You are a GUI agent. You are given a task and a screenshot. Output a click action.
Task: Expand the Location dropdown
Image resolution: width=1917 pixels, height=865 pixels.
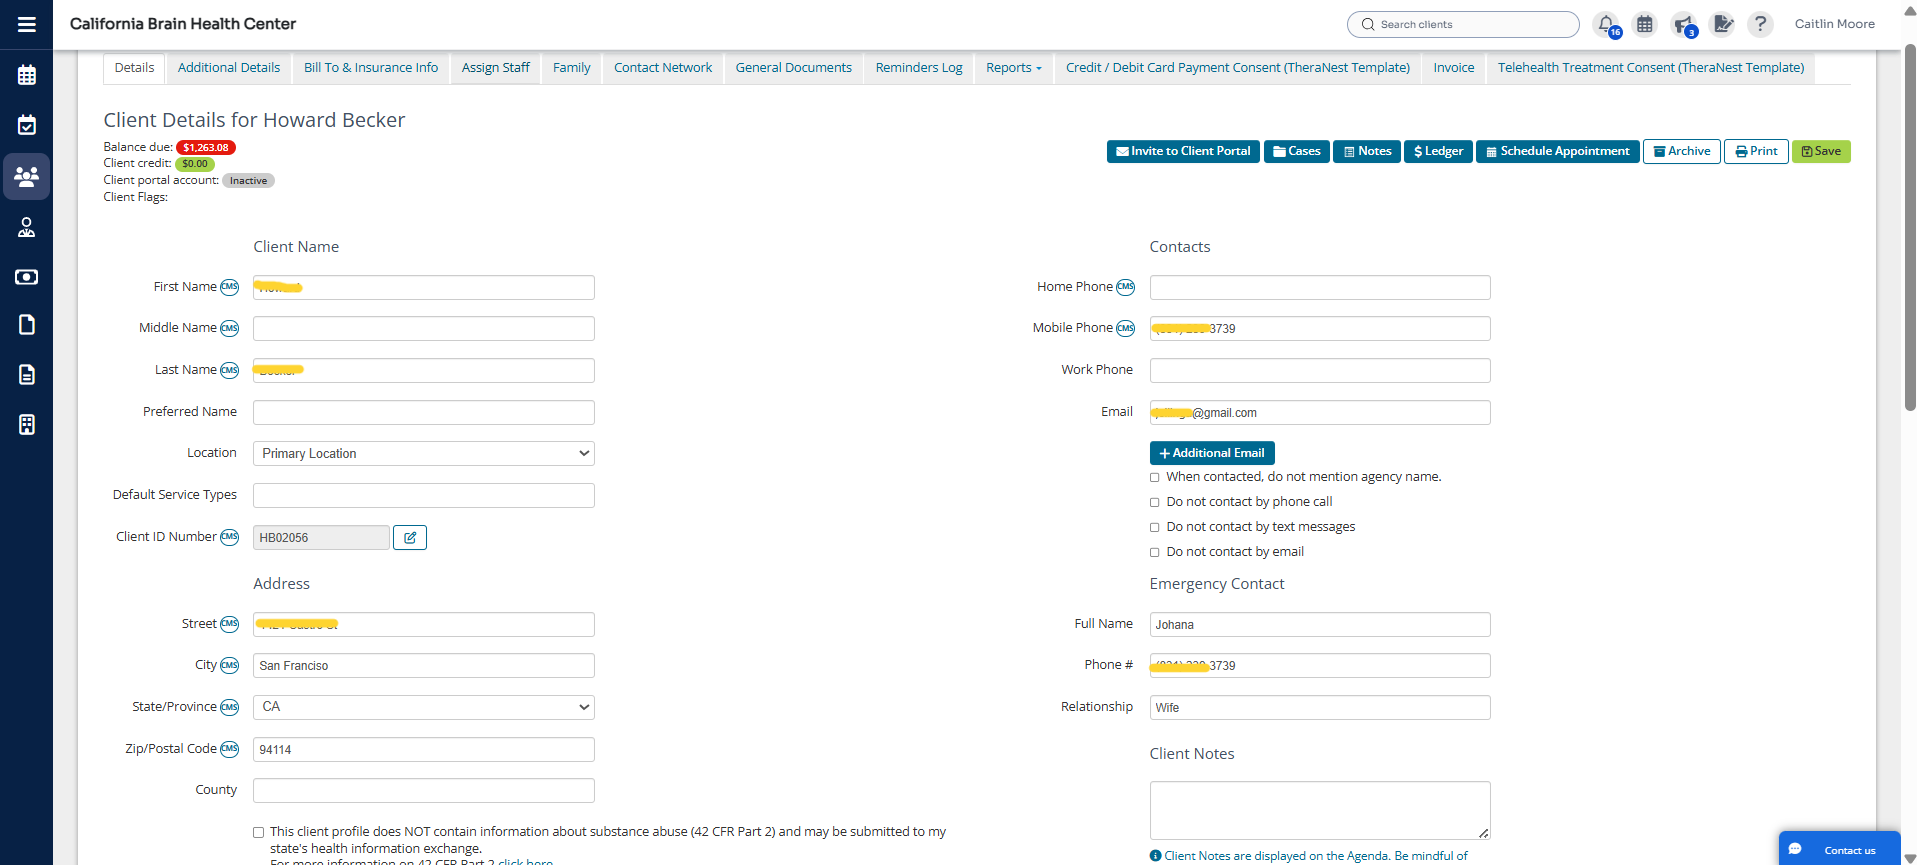[x=424, y=453]
